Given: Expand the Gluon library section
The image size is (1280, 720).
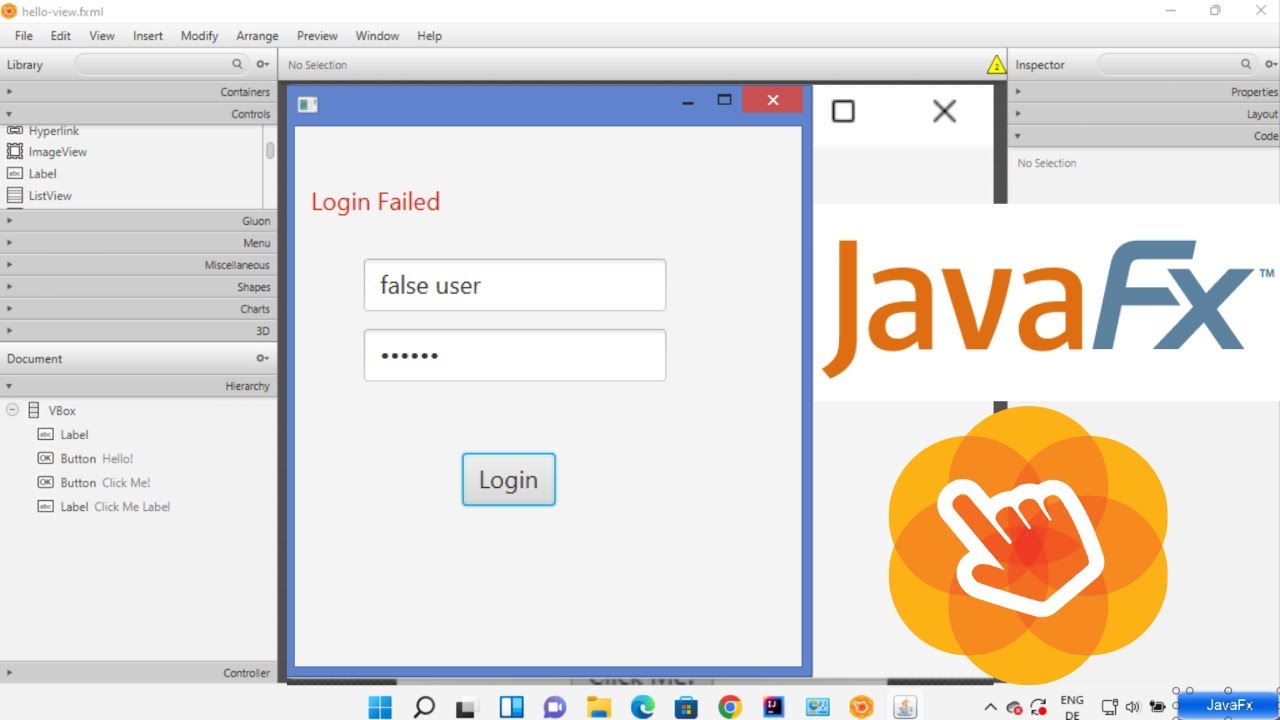Looking at the screenshot, I should 138,221.
